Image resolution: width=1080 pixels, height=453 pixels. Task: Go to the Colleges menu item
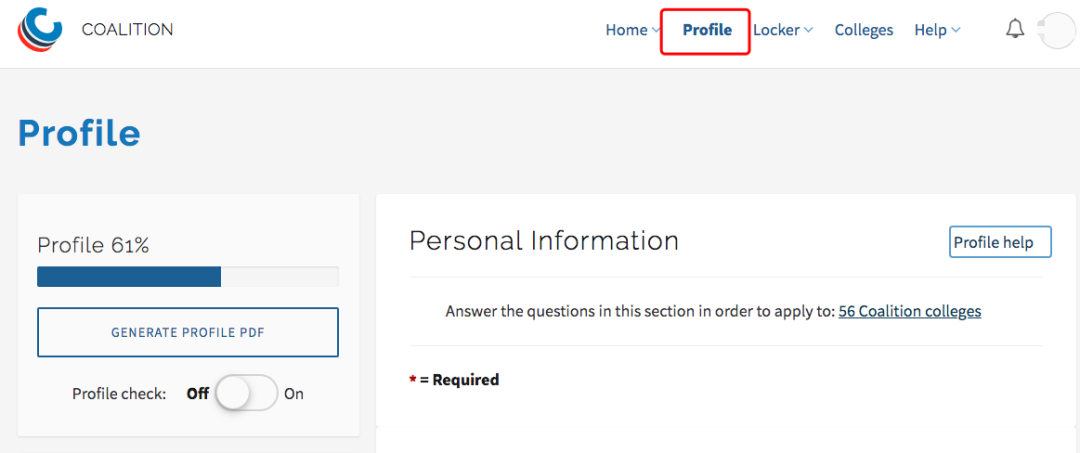864,30
